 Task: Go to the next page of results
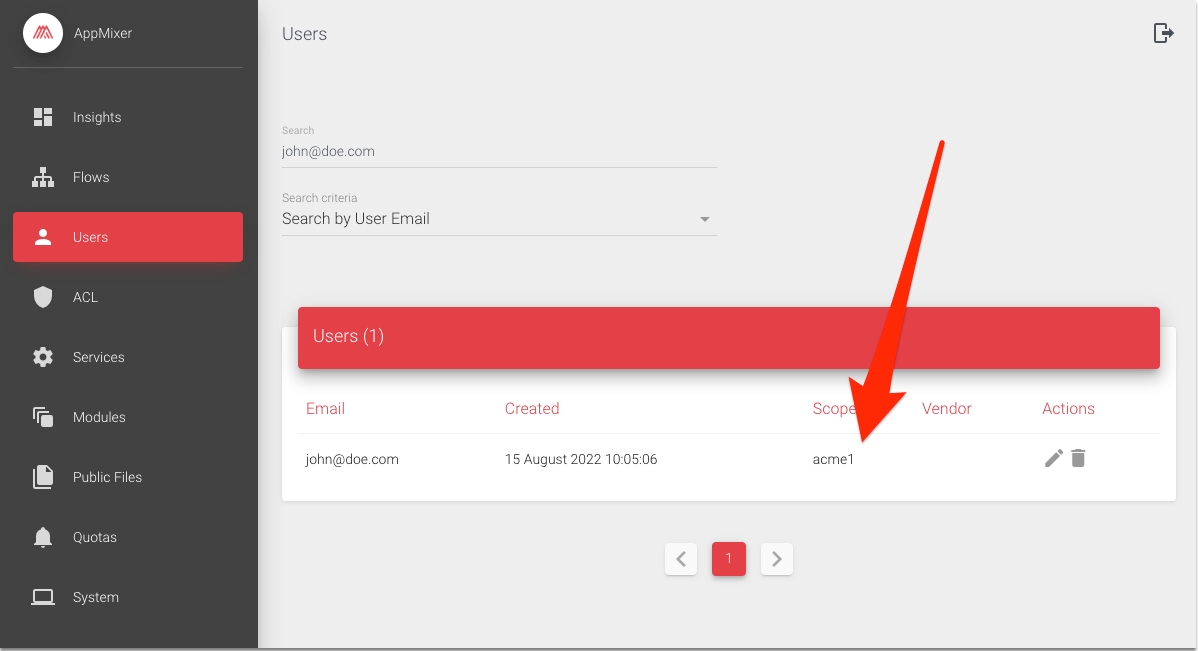[777, 559]
